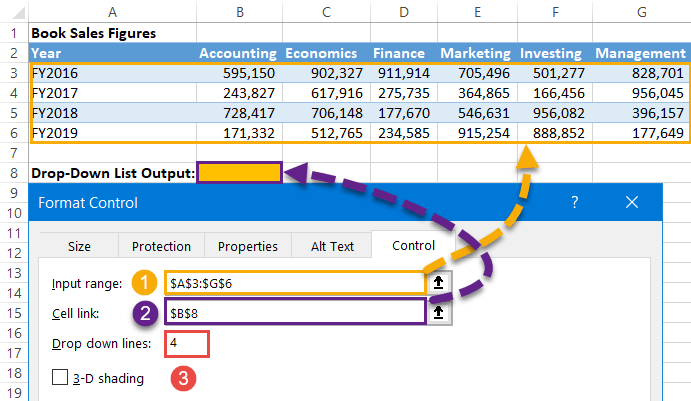Click the cell with value 177,670
Screen dimensions: 691x401
click(404, 113)
